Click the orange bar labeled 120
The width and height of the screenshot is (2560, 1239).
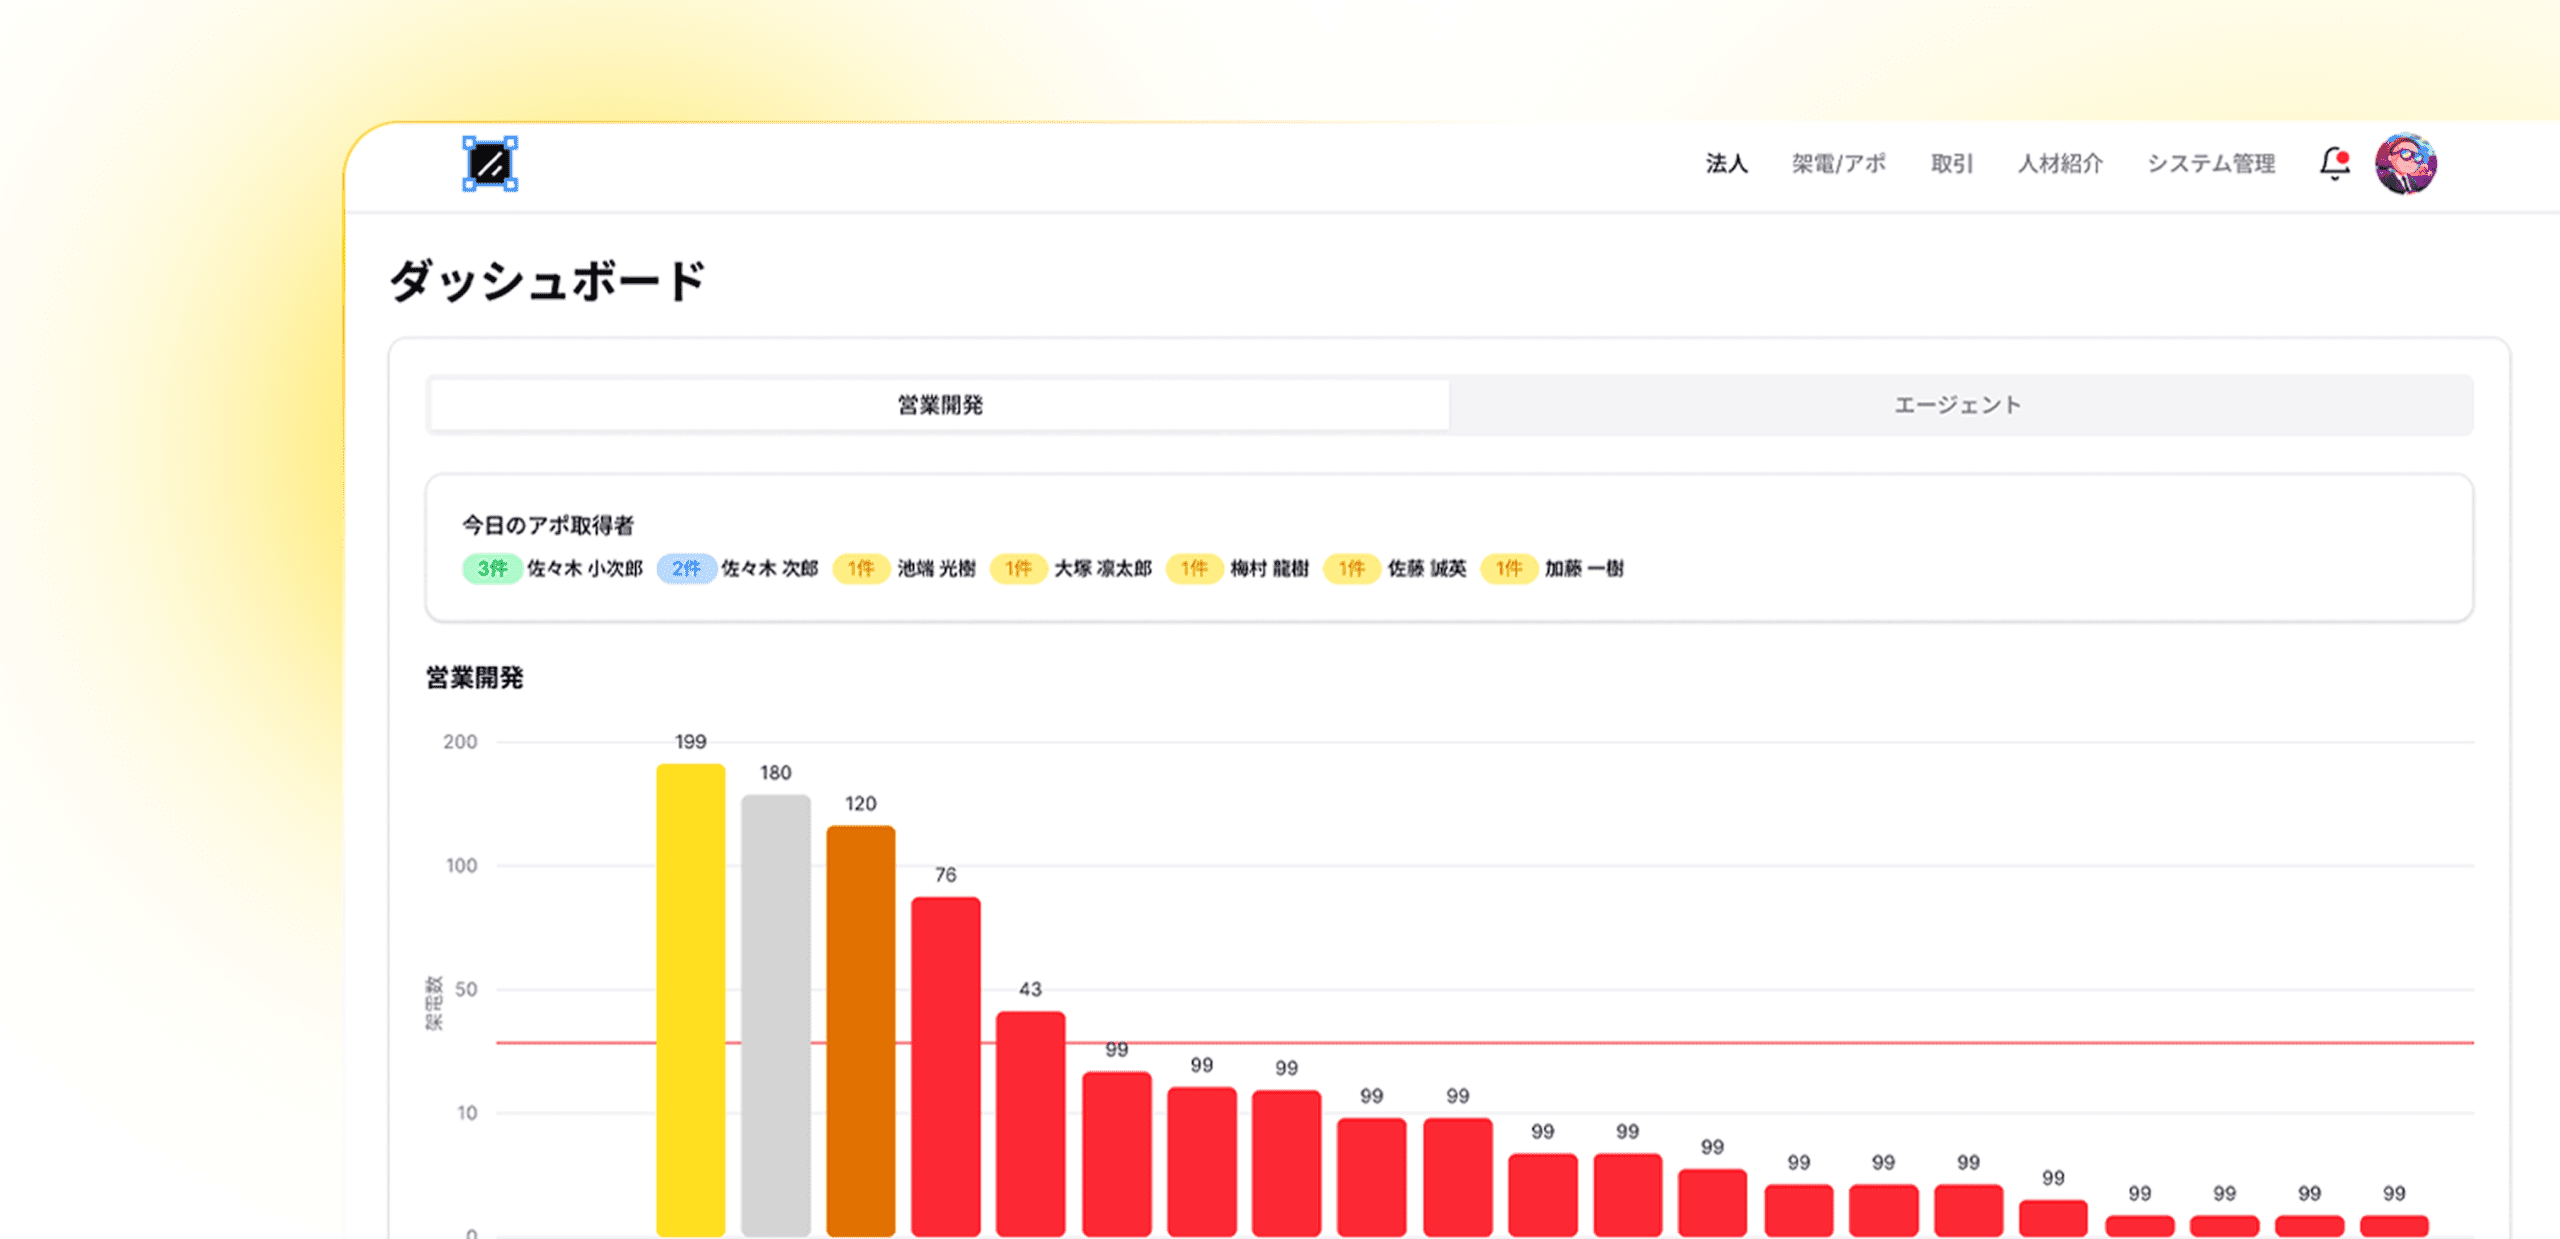pos(860,1030)
